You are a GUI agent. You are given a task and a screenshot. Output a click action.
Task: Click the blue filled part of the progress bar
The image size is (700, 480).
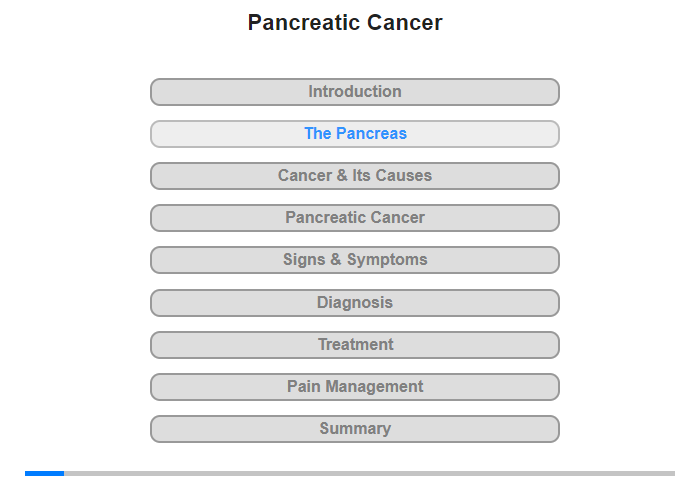(44, 473)
